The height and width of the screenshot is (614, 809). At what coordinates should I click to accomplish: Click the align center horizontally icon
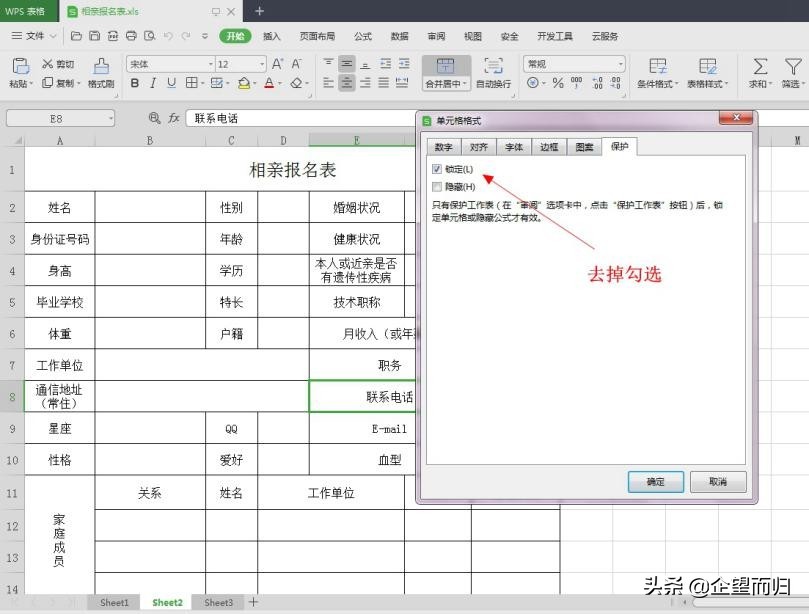tap(347, 83)
